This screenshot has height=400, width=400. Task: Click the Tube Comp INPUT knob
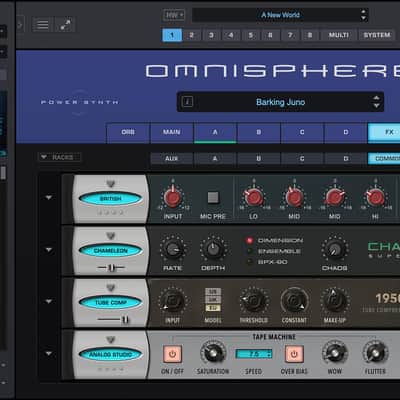173,301
